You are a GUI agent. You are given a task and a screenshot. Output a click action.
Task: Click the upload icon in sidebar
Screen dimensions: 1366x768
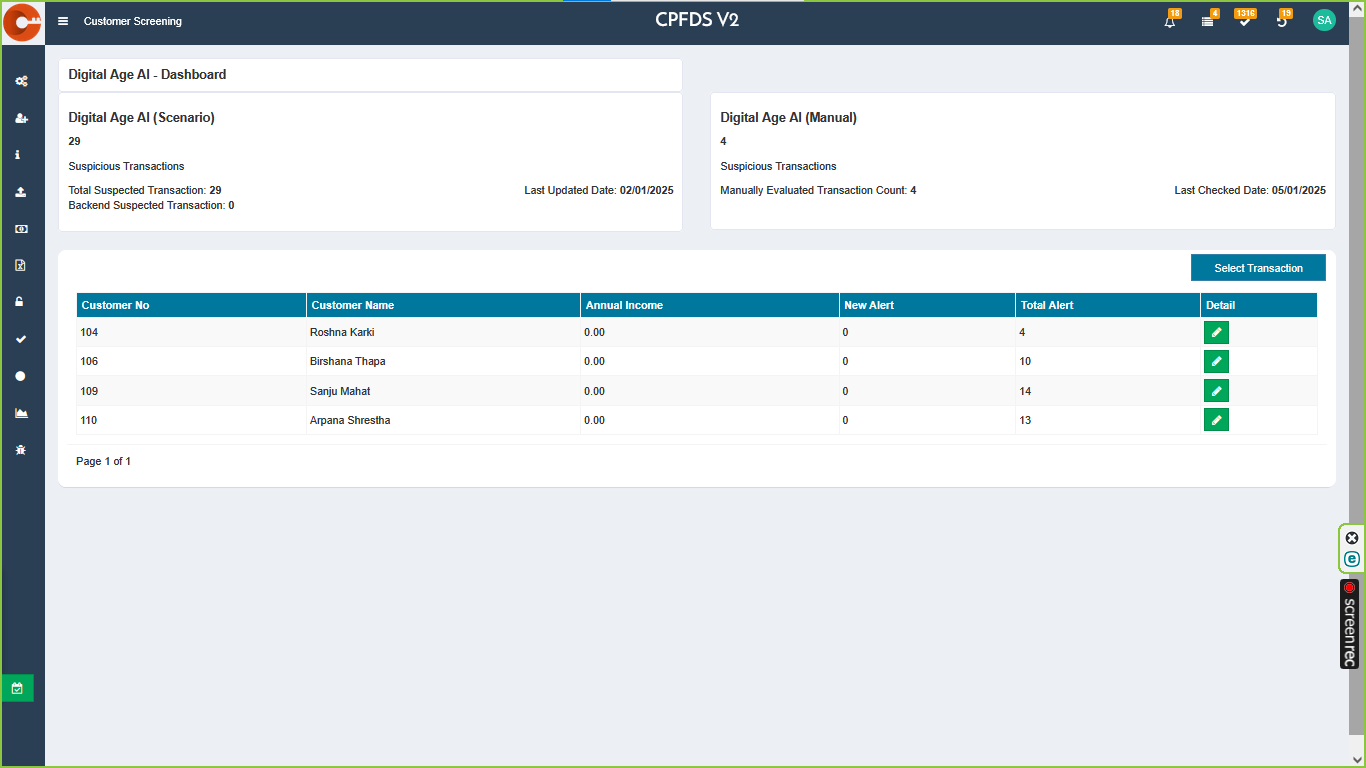(x=21, y=192)
